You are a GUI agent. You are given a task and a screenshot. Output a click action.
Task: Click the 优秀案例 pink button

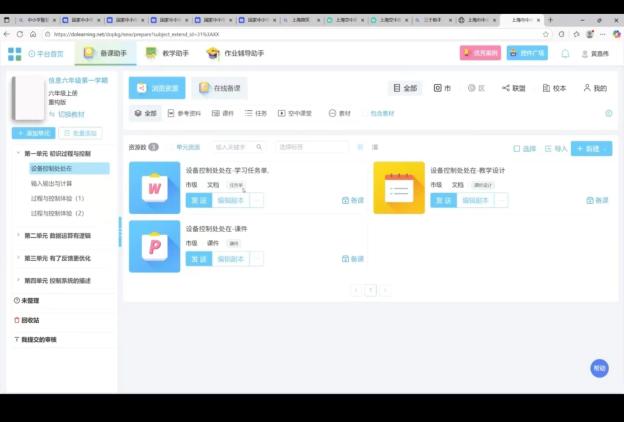pyautogui.click(x=480, y=54)
